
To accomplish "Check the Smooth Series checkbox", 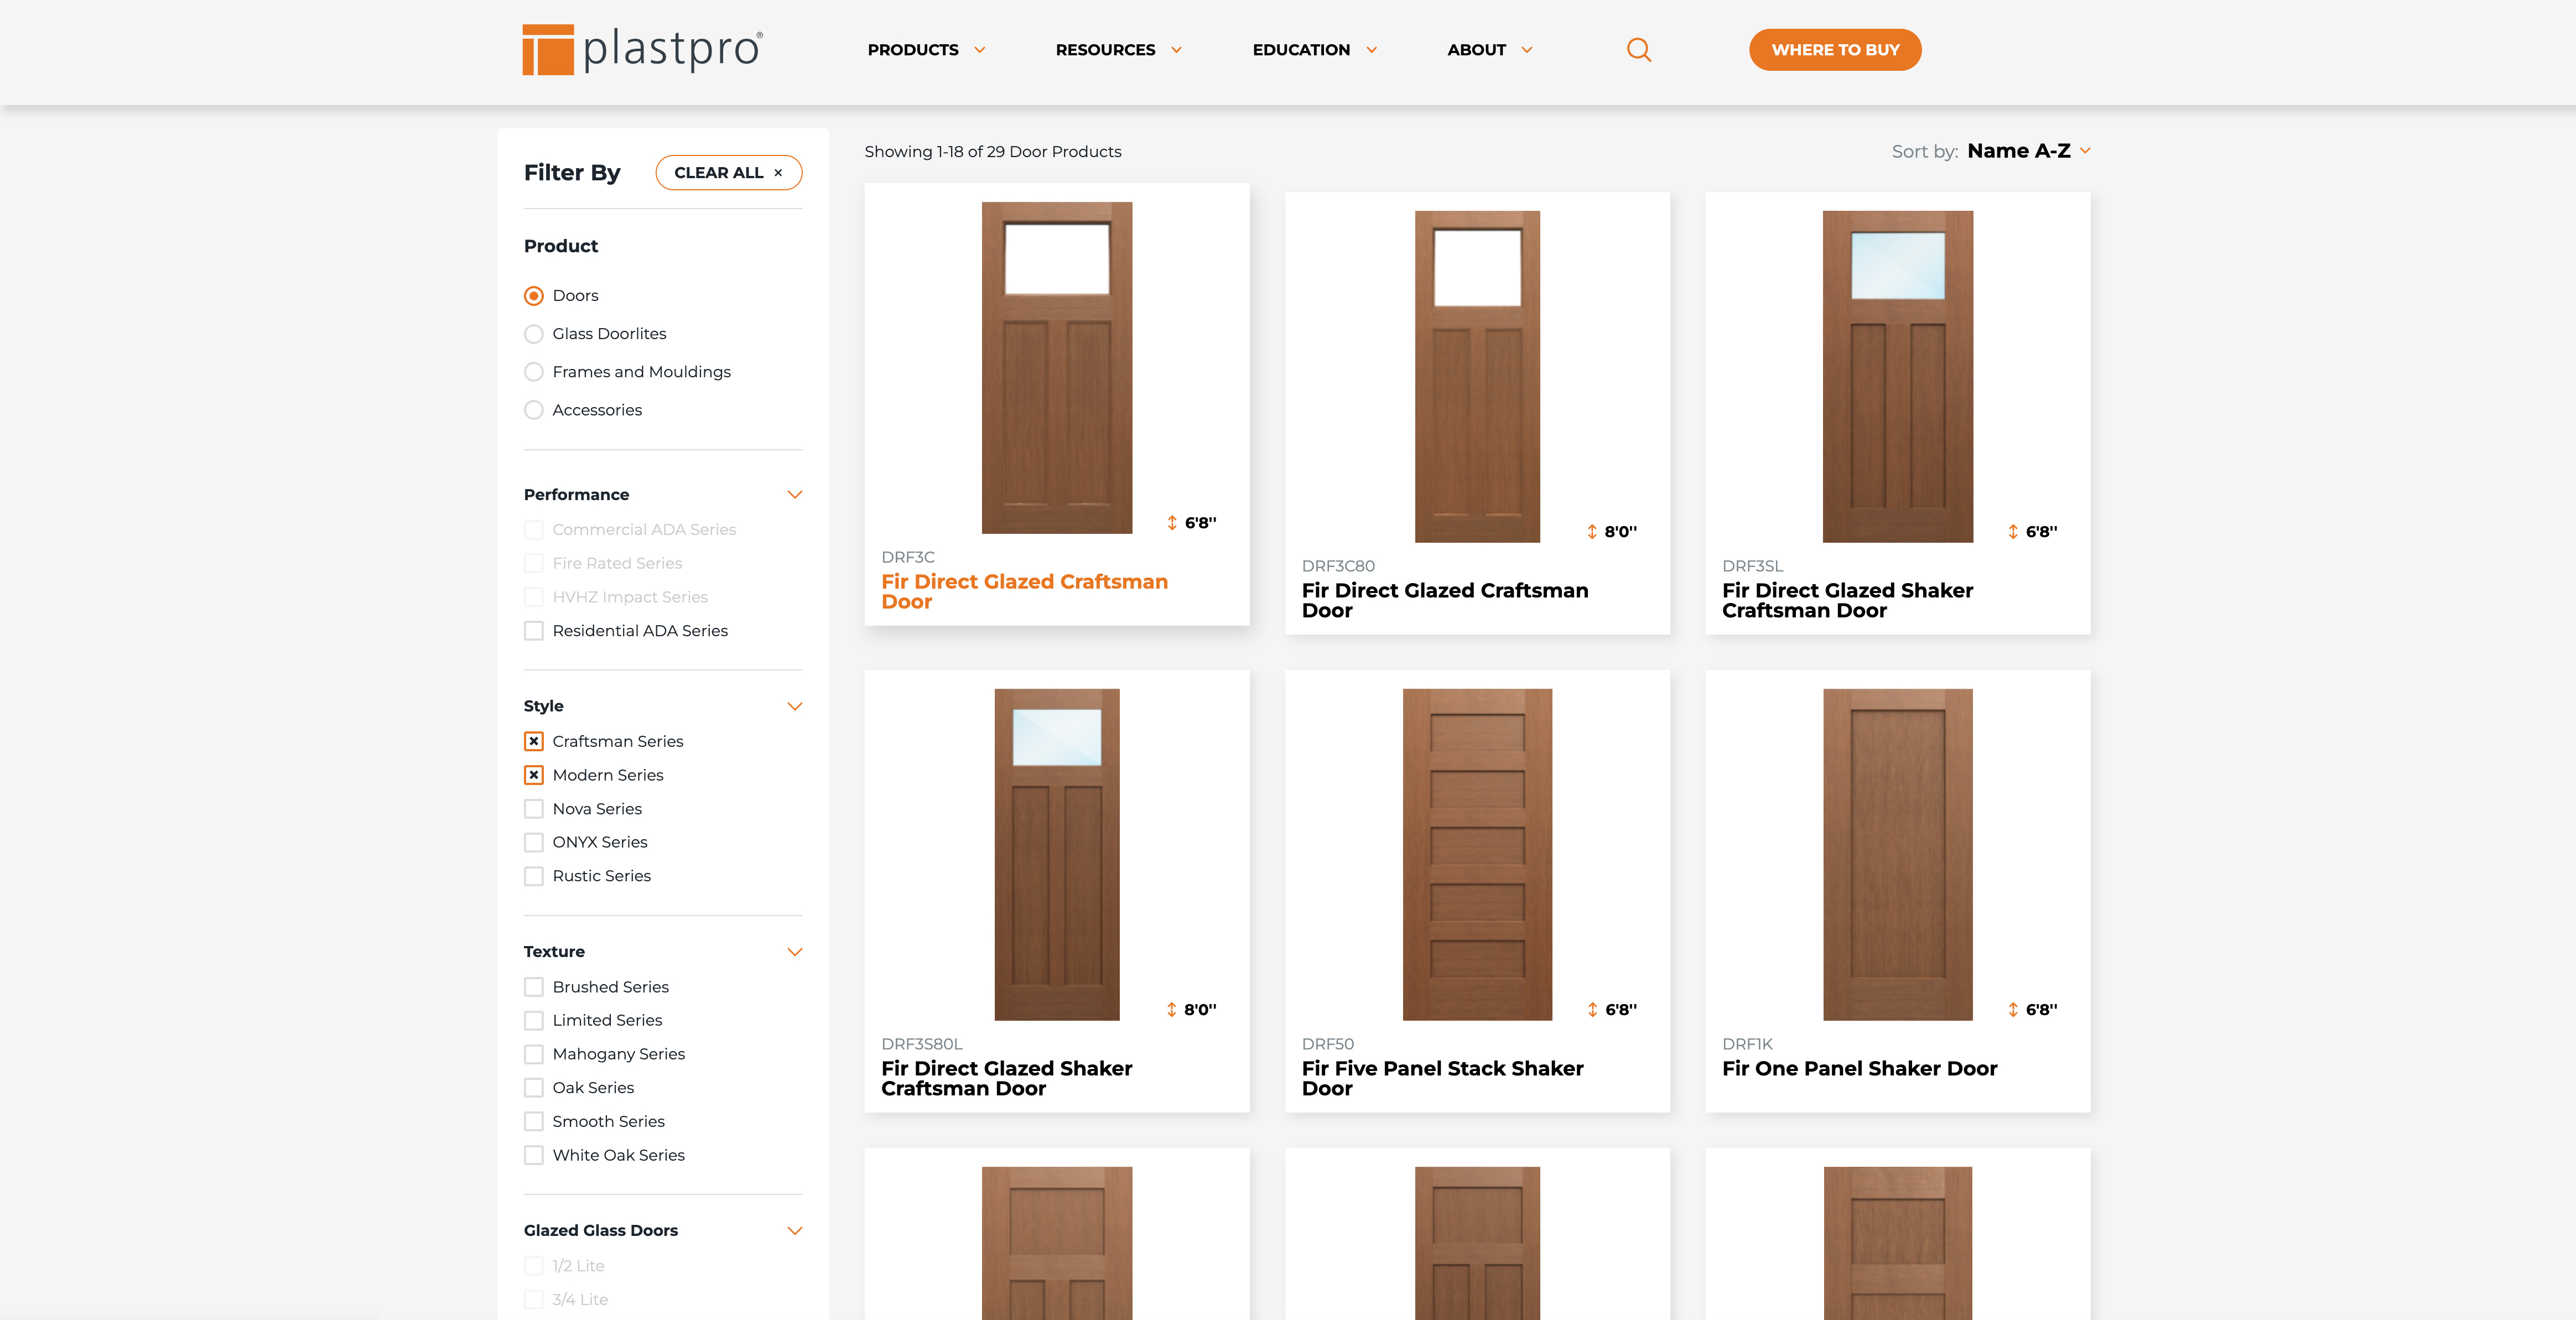I will coord(534,1121).
